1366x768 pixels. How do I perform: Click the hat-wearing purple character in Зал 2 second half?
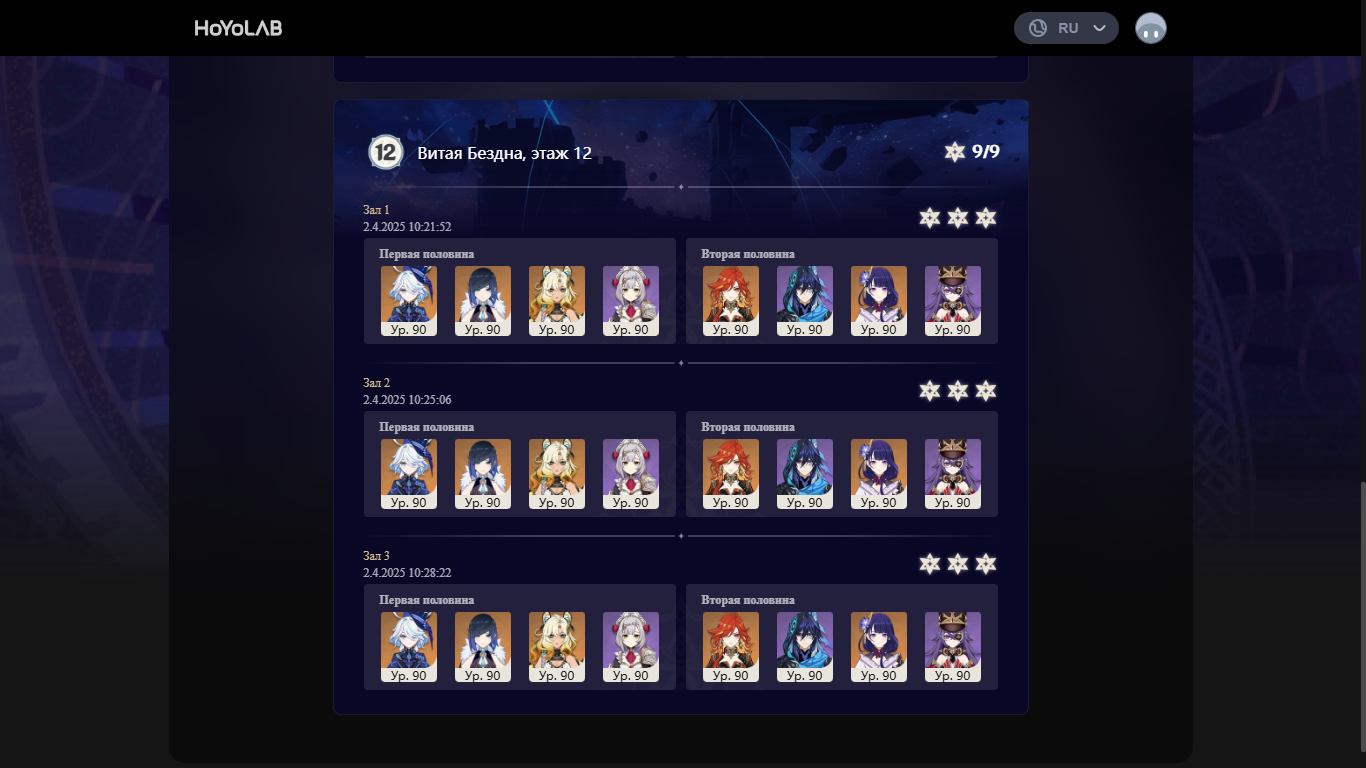coord(953,474)
